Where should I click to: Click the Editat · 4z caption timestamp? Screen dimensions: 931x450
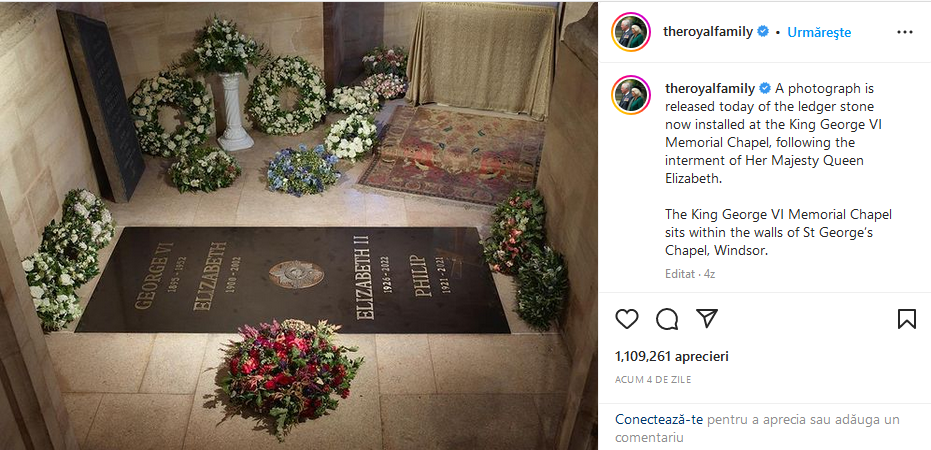(x=690, y=274)
